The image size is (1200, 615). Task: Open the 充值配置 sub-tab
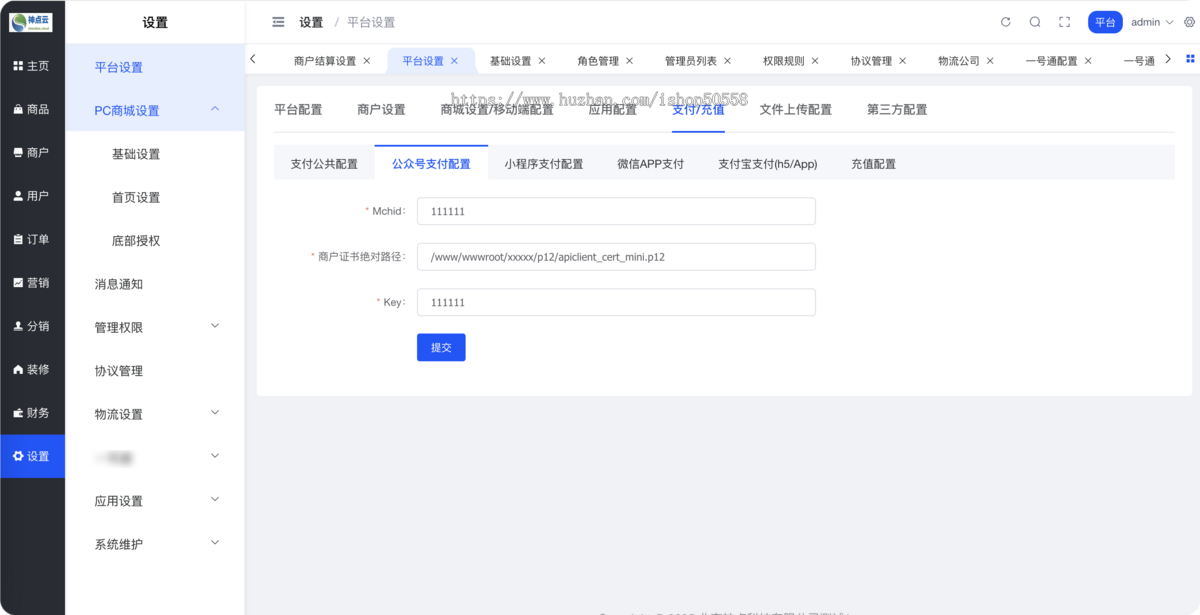click(x=874, y=164)
